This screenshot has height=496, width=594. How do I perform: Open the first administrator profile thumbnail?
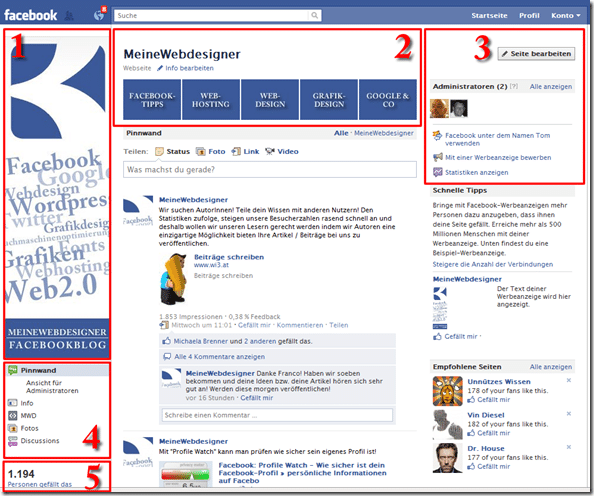click(x=439, y=108)
